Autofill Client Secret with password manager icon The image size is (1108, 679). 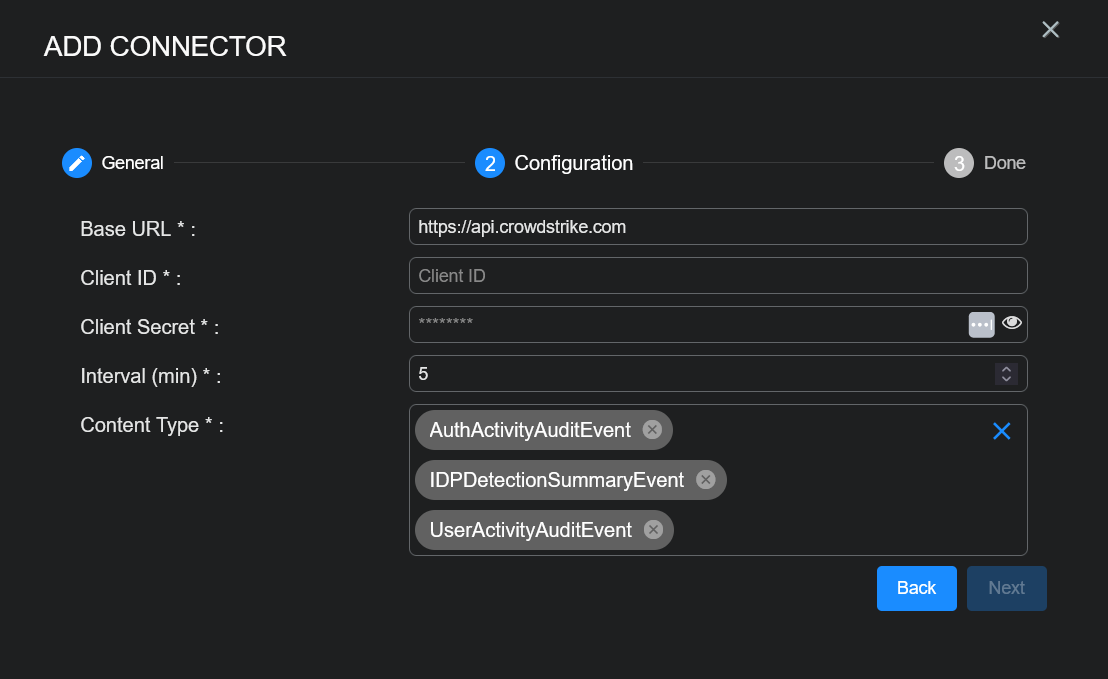[x=981, y=324]
